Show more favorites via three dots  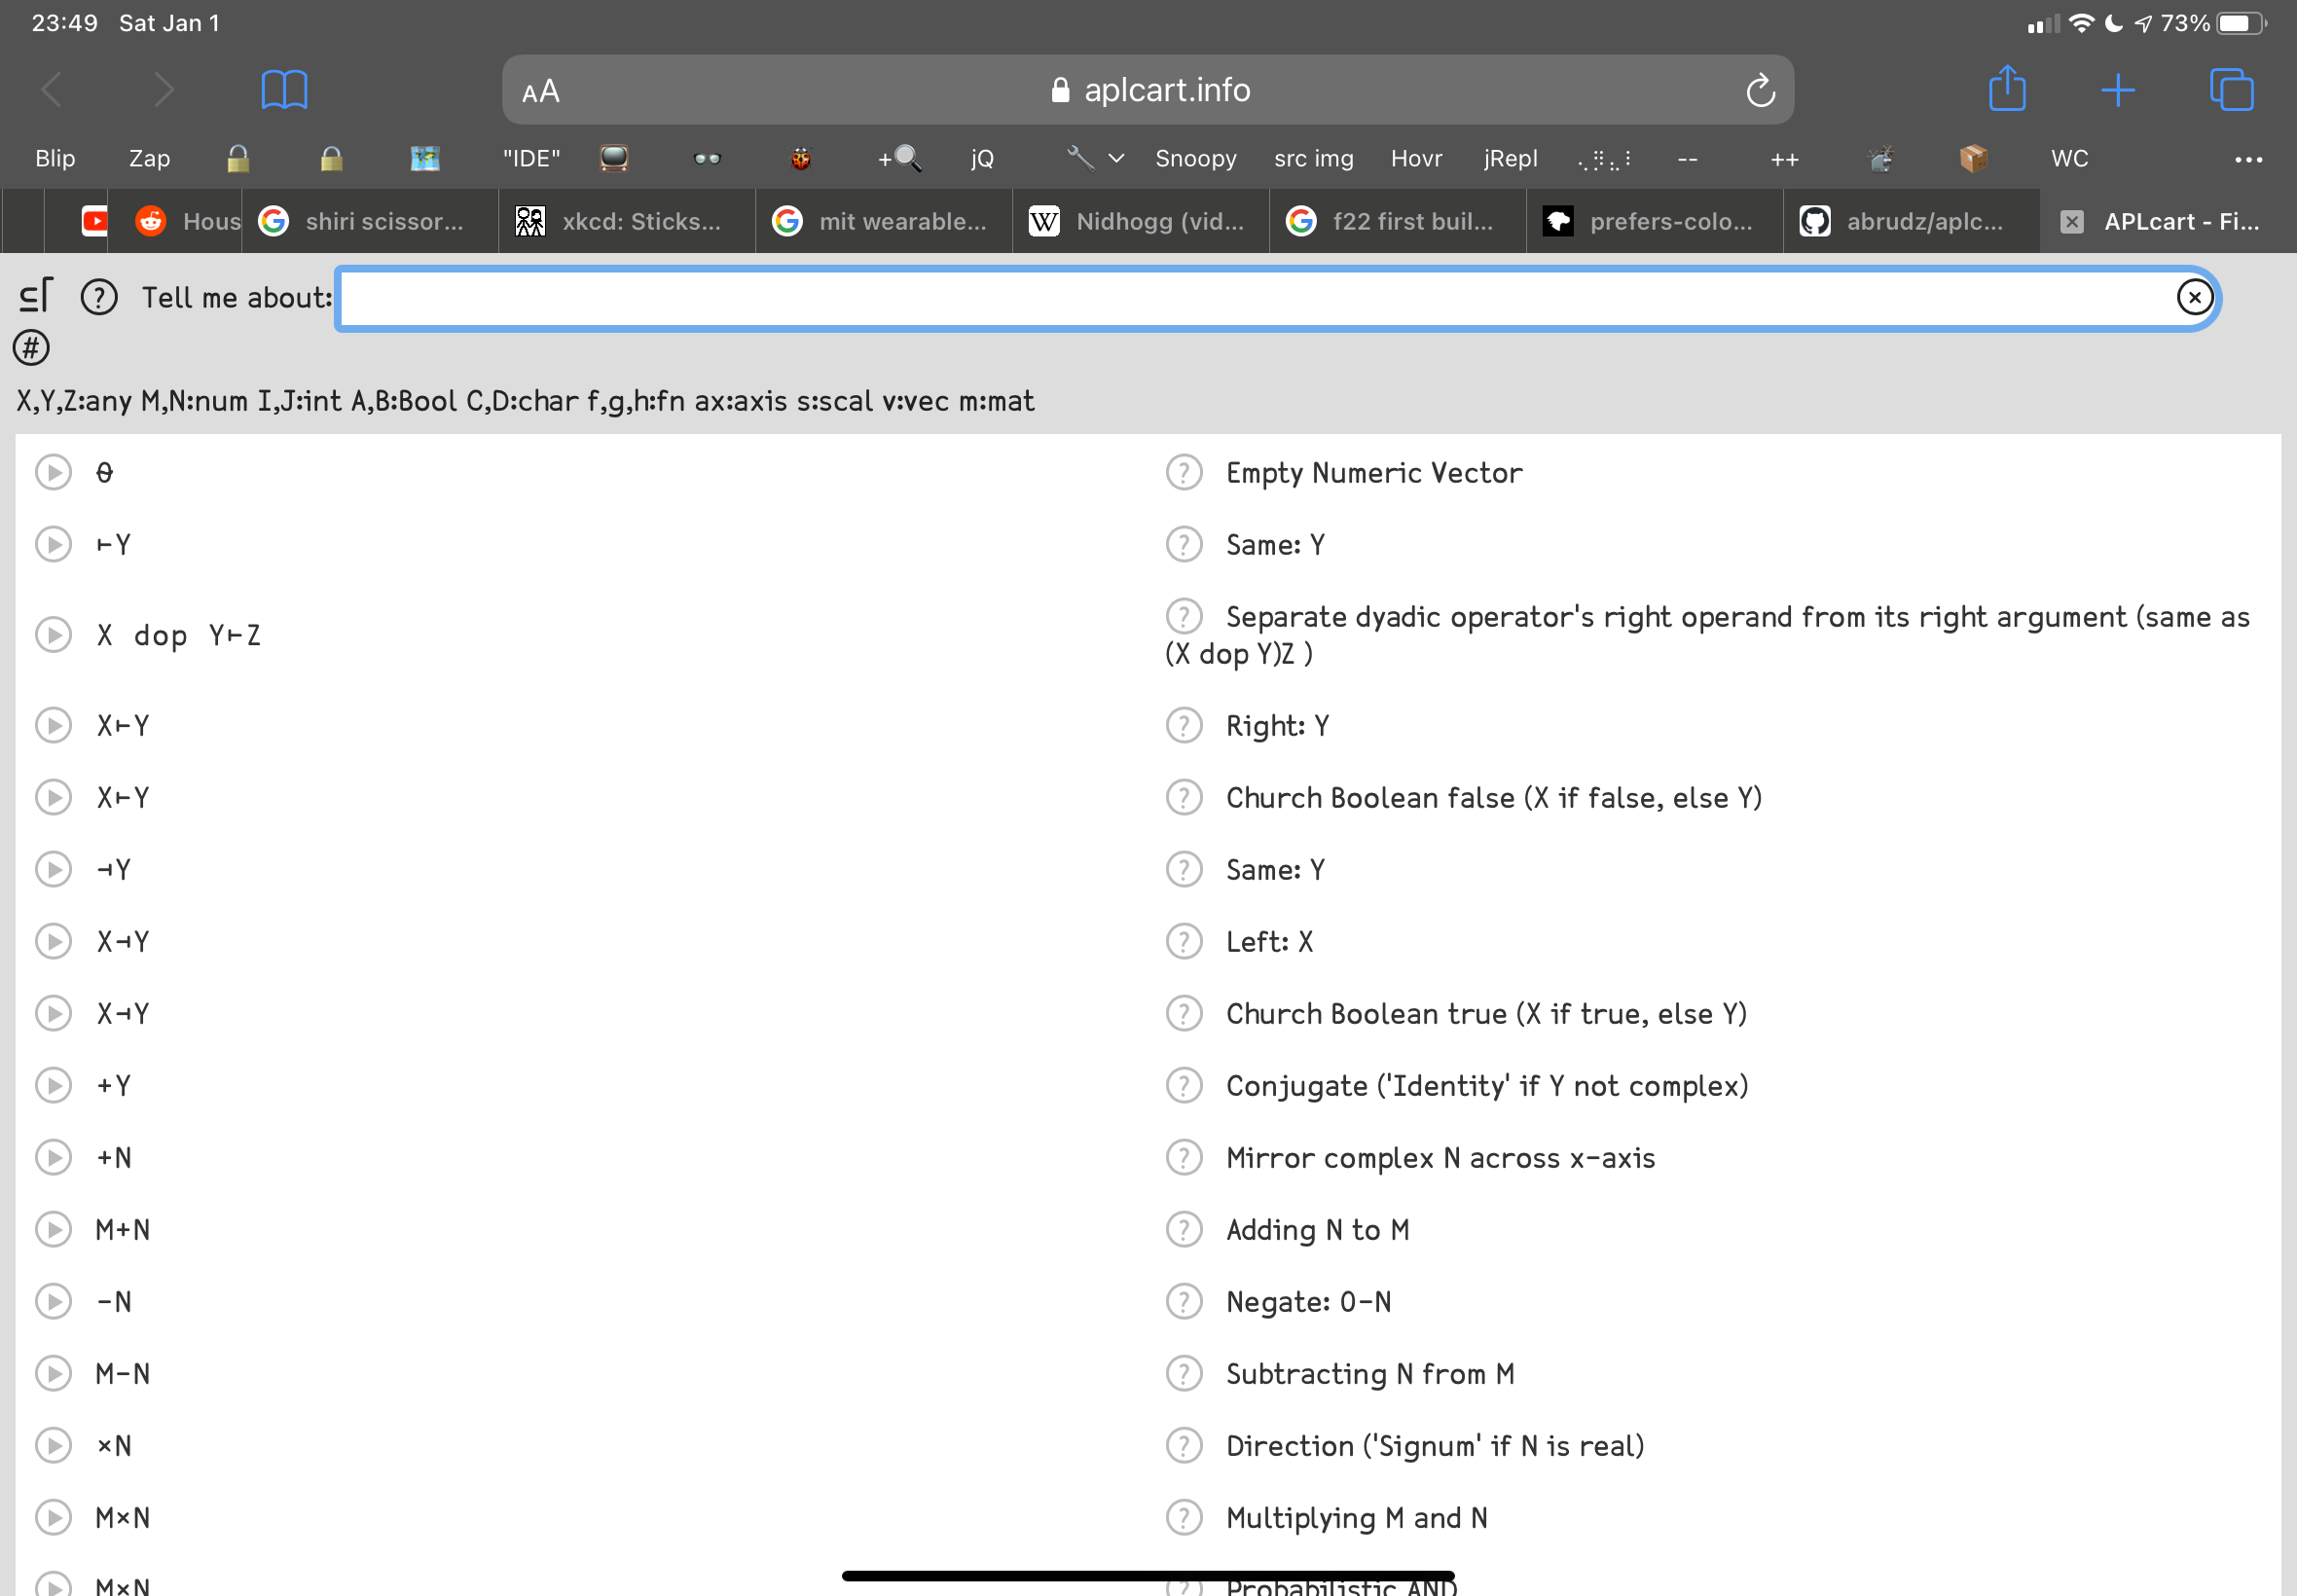click(2248, 159)
